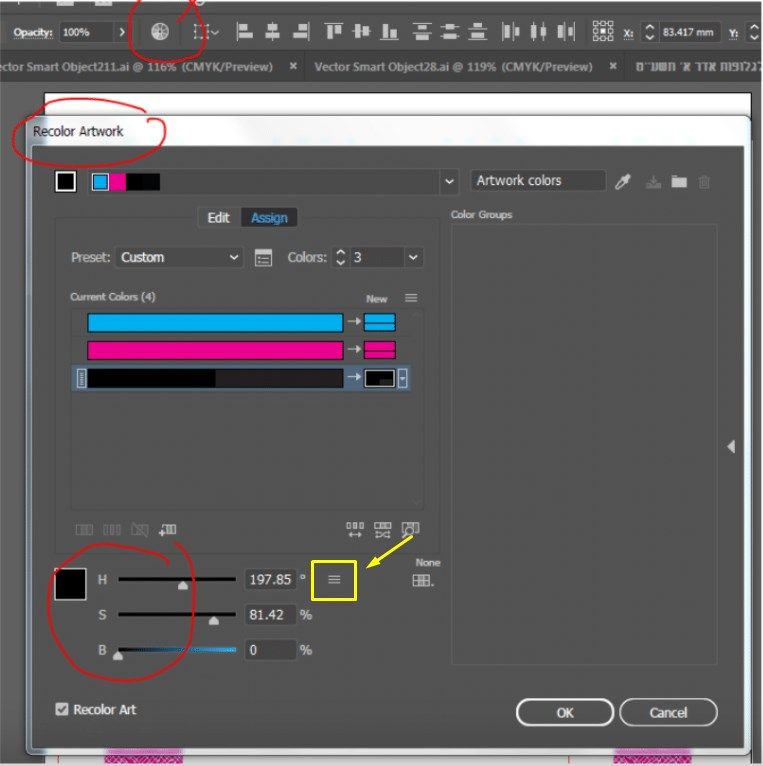Screen dimensions: 763x766
Task: Open the swatch library limit icon under None
Action: pyautogui.click(x=423, y=580)
